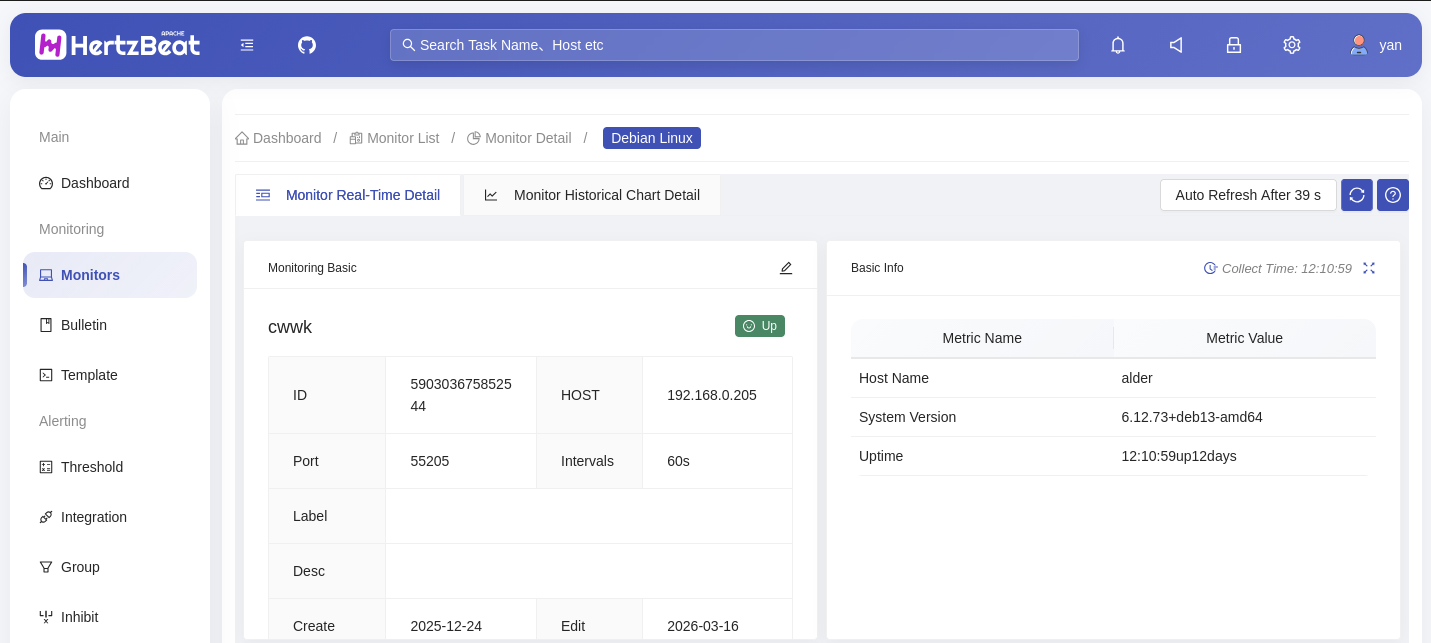Switch to Monitor Historical Chart Detail tab
1431x643 pixels.
pyautogui.click(x=592, y=195)
